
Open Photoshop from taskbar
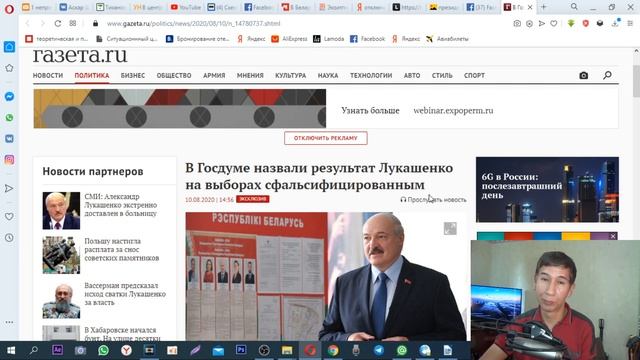(241, 350)
